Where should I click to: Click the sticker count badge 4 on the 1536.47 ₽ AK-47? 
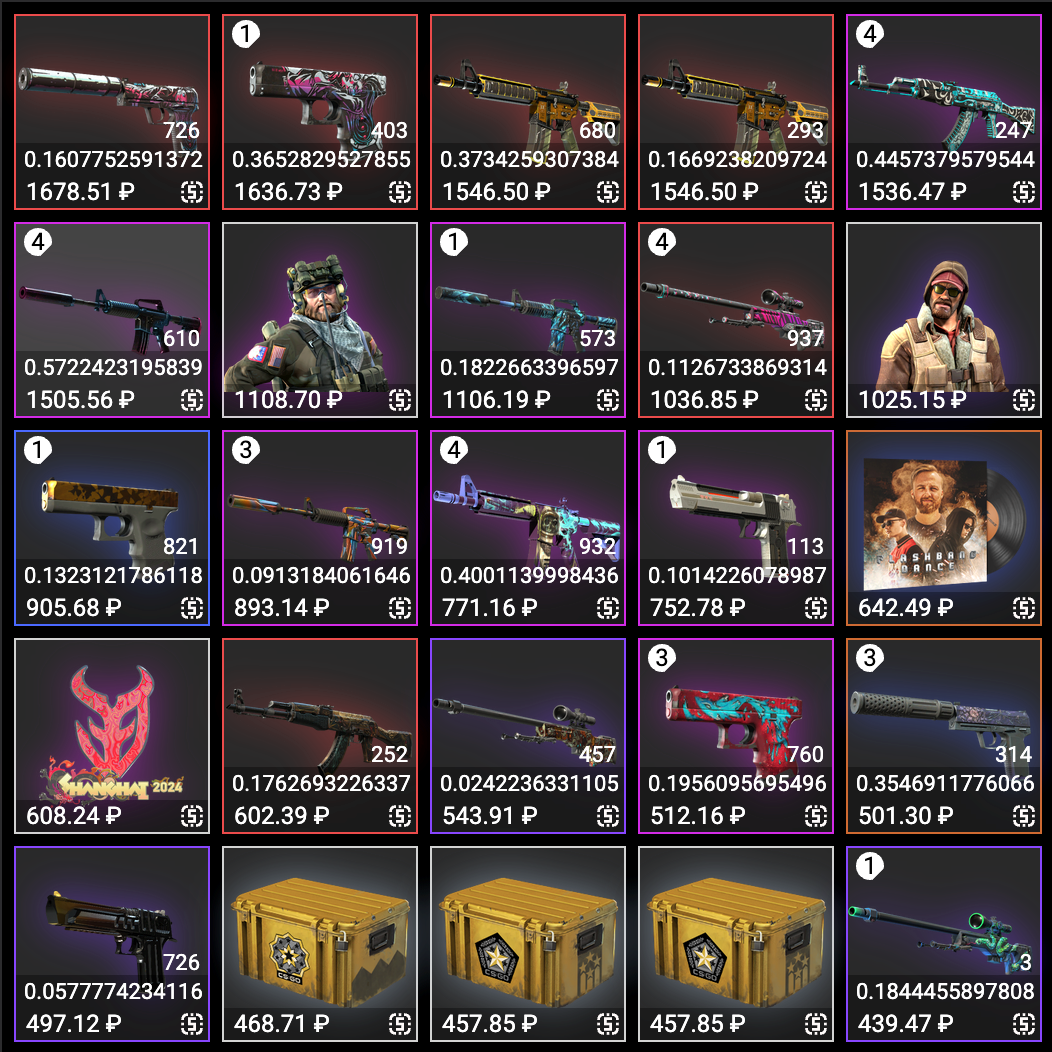[870, 34]
